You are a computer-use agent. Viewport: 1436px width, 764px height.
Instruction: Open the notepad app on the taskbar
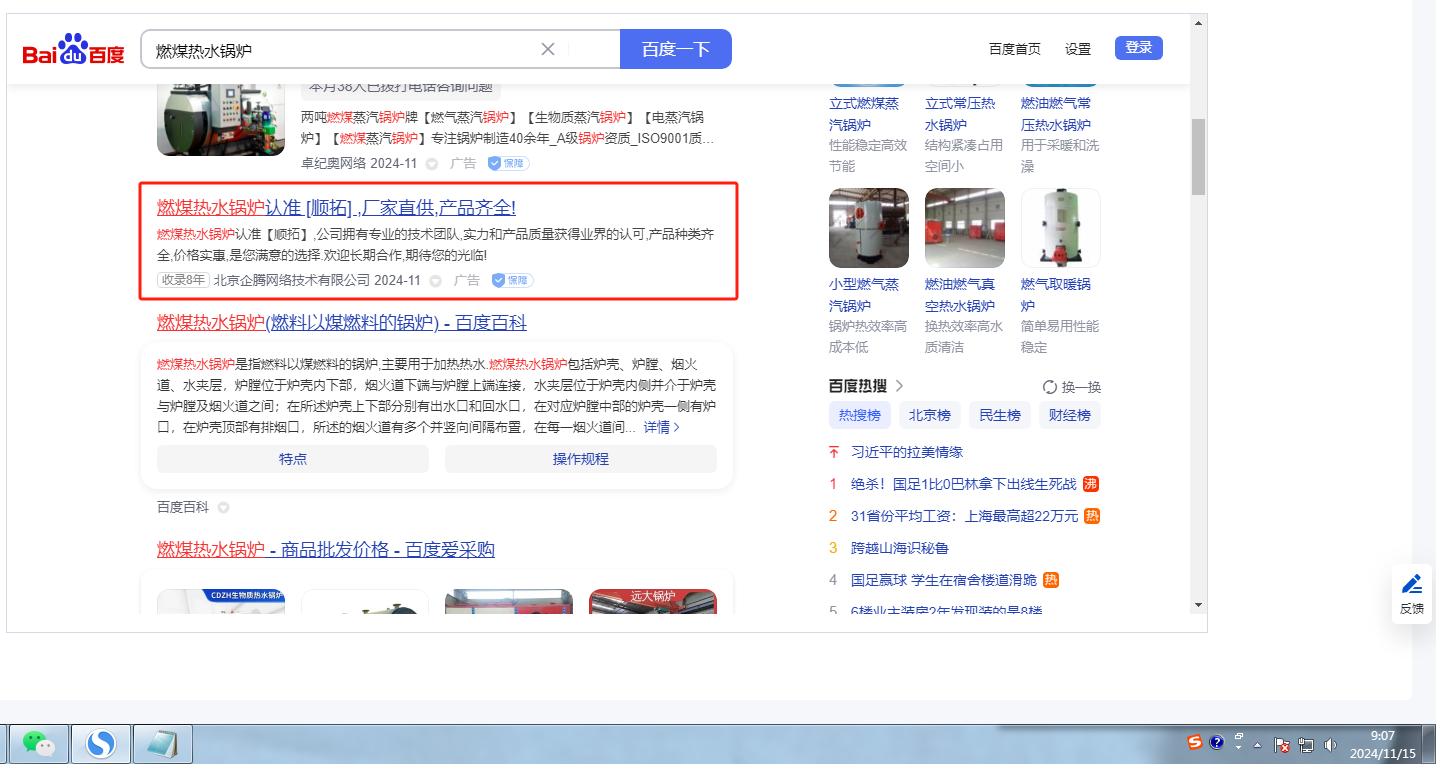tap(162, 743)
